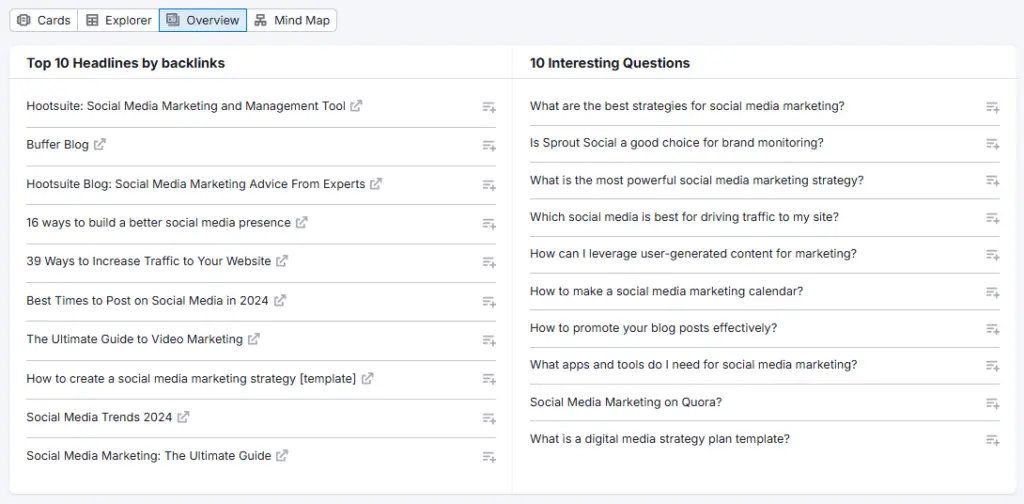Open the Explorer tab
This screenshot has height=504, width=1024.
[x=119, y=20]
